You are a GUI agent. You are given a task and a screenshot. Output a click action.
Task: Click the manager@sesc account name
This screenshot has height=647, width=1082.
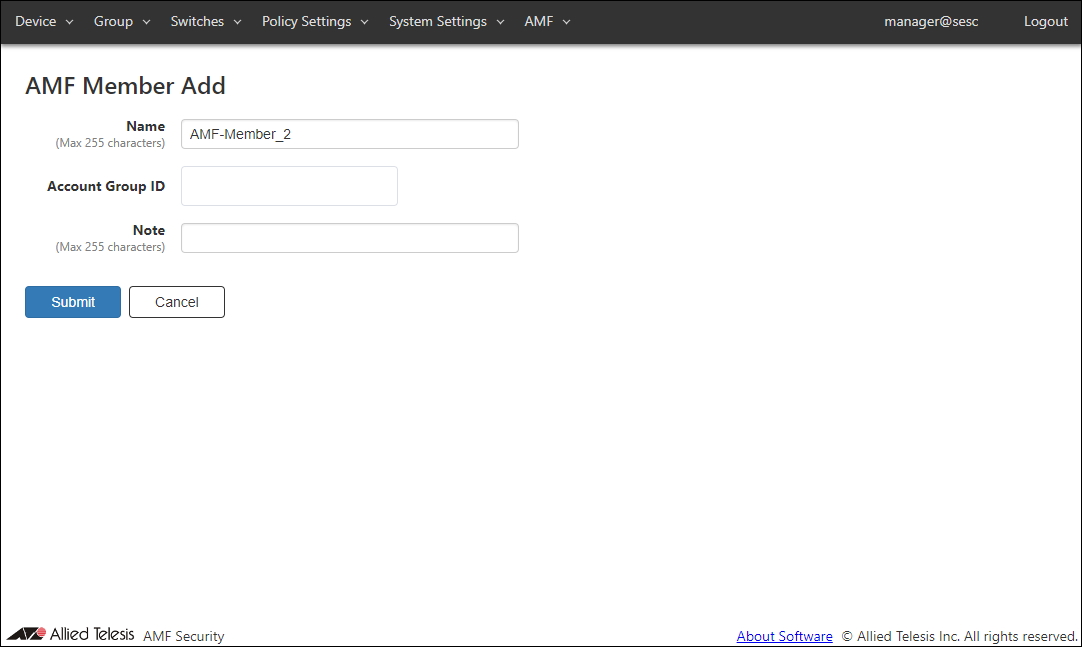[x=931, y=22]
